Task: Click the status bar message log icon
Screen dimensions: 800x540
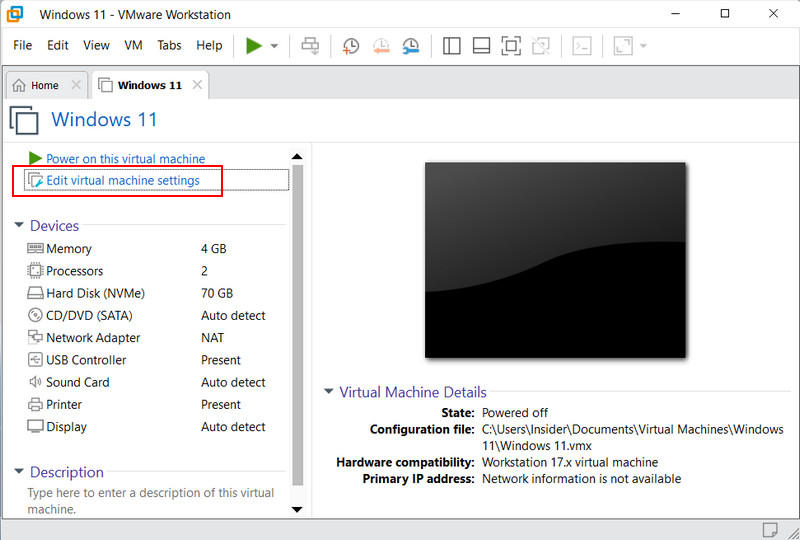Action: 770,530
